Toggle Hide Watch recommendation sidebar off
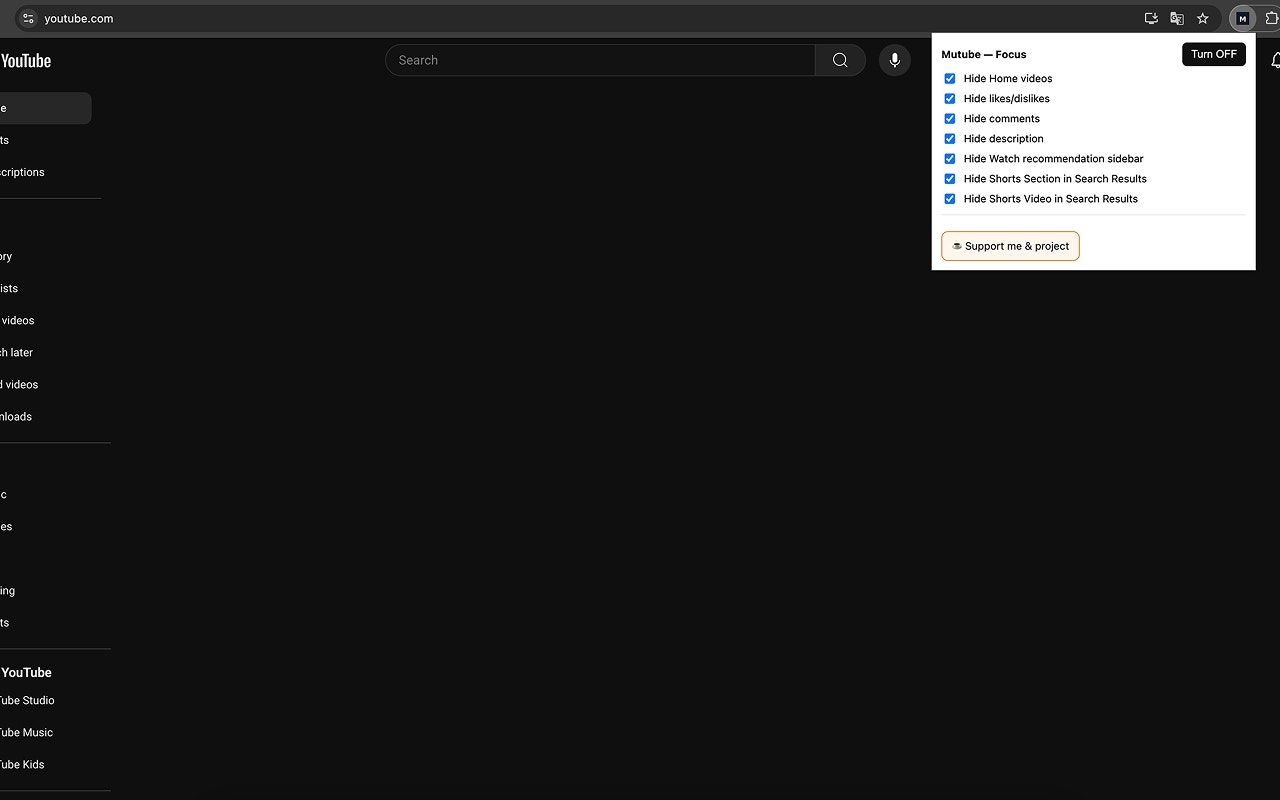Viewport: 1280px width, 800px height. 949,158
